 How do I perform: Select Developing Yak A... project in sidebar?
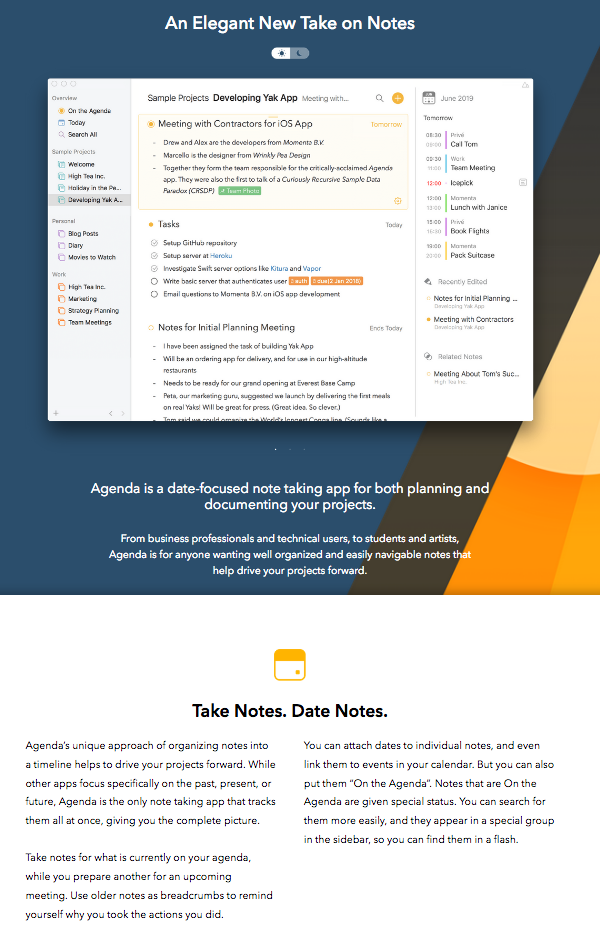pos(90,200)
